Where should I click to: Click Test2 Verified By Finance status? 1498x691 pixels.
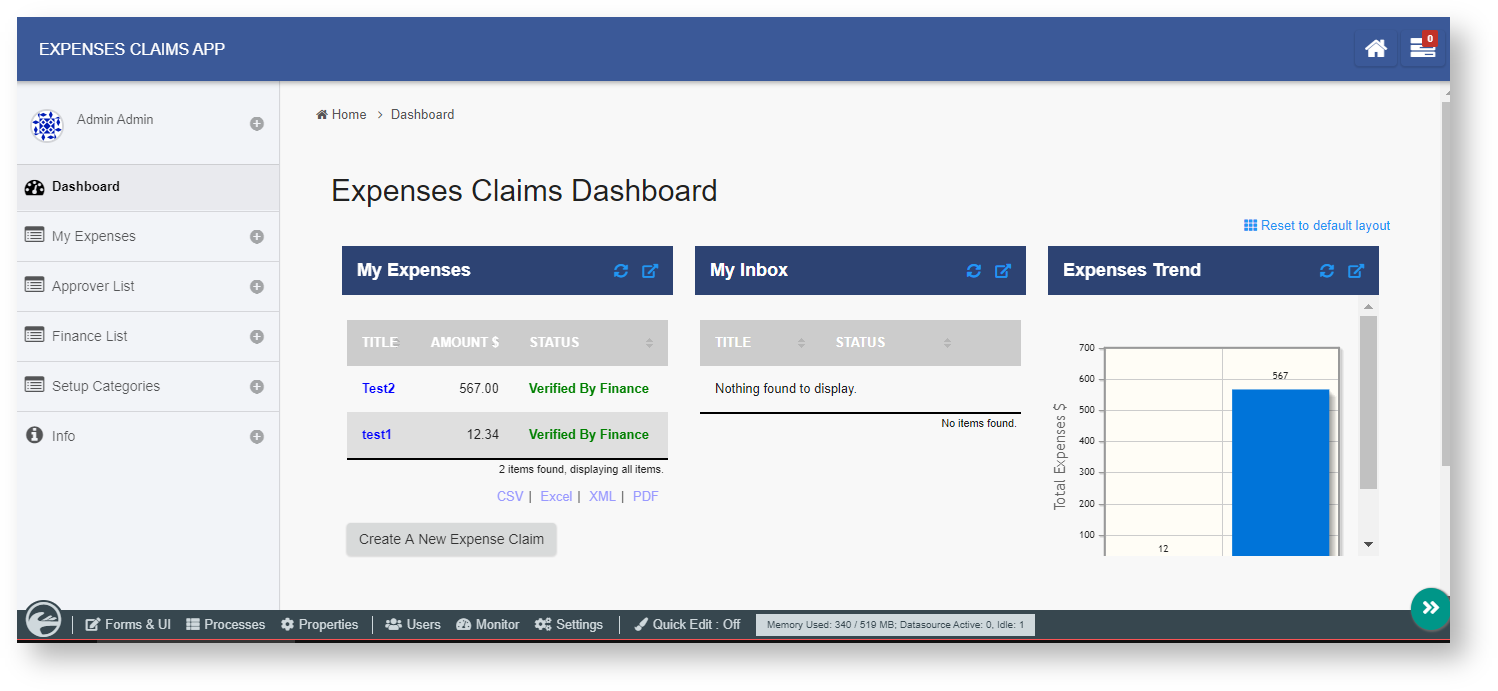(589, 389)
